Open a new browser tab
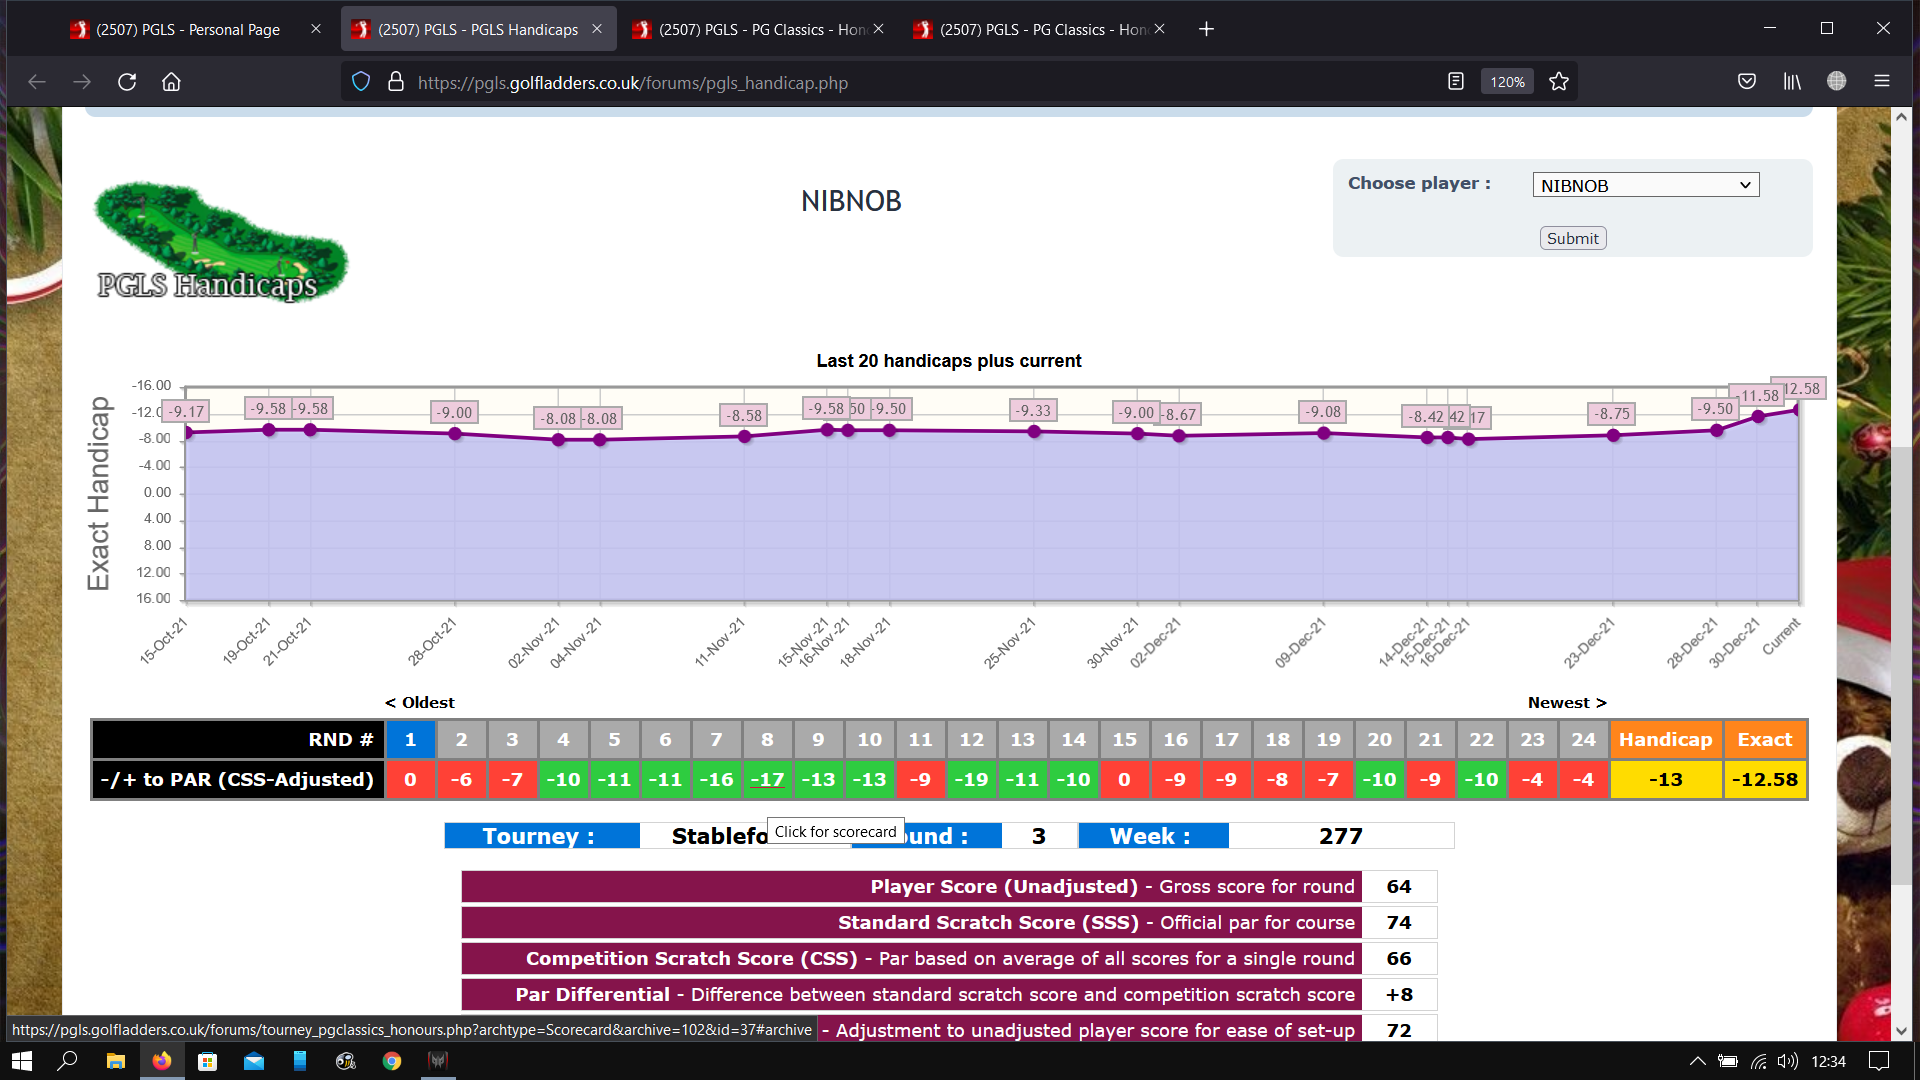Screen dimensions: 1920x1080 (1206, 29)
